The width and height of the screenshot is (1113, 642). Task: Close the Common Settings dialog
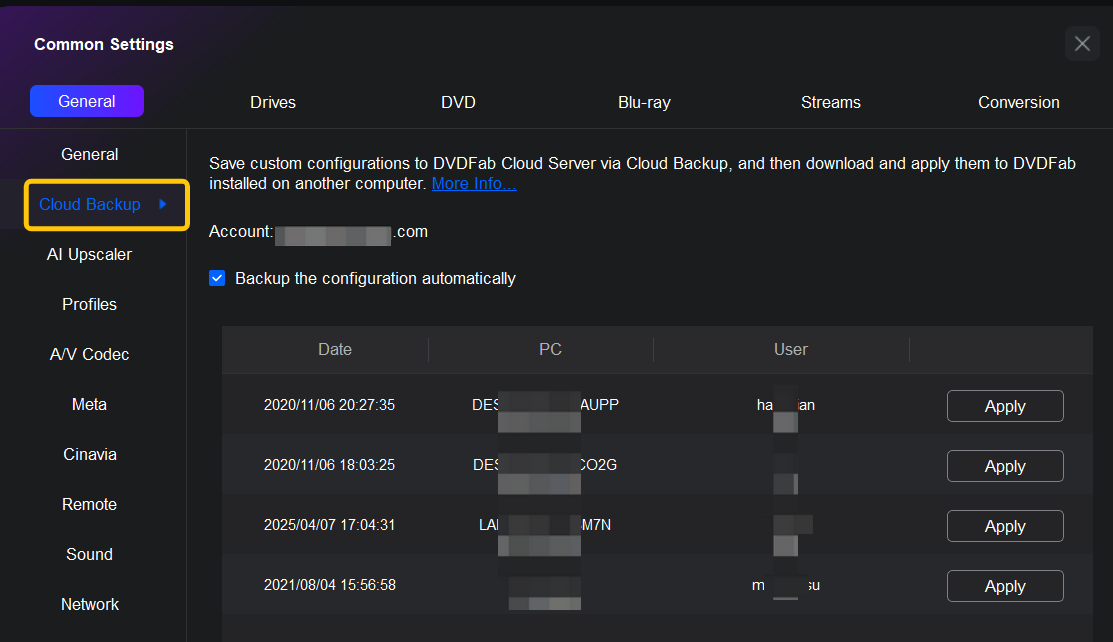click(1082, 44)
